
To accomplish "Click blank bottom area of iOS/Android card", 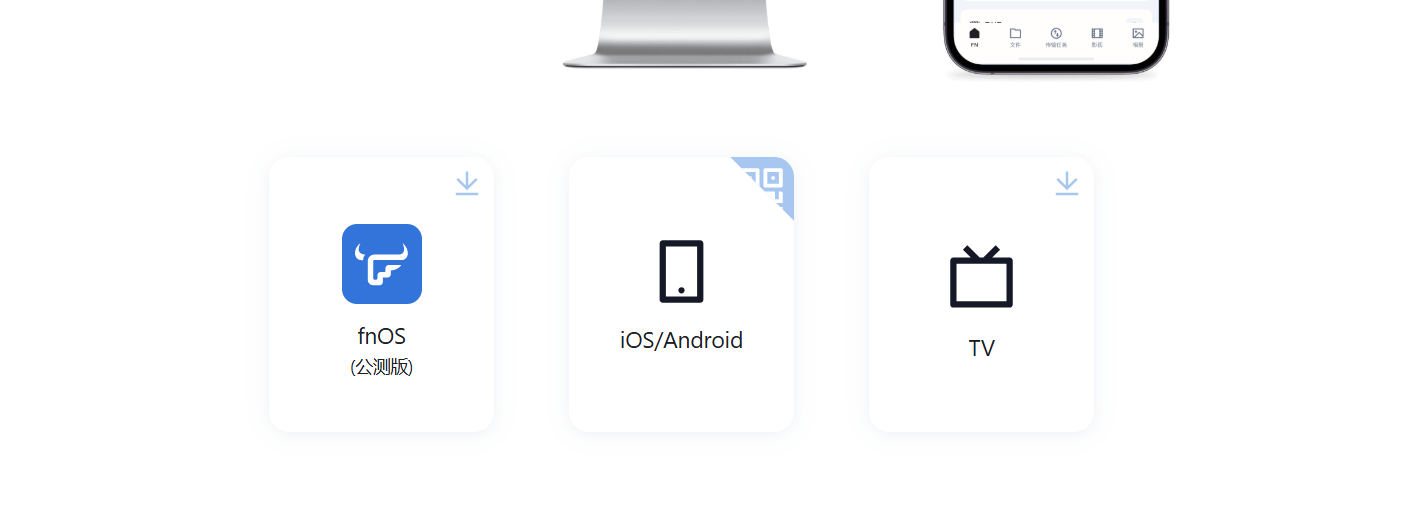I will coord(681,397).
